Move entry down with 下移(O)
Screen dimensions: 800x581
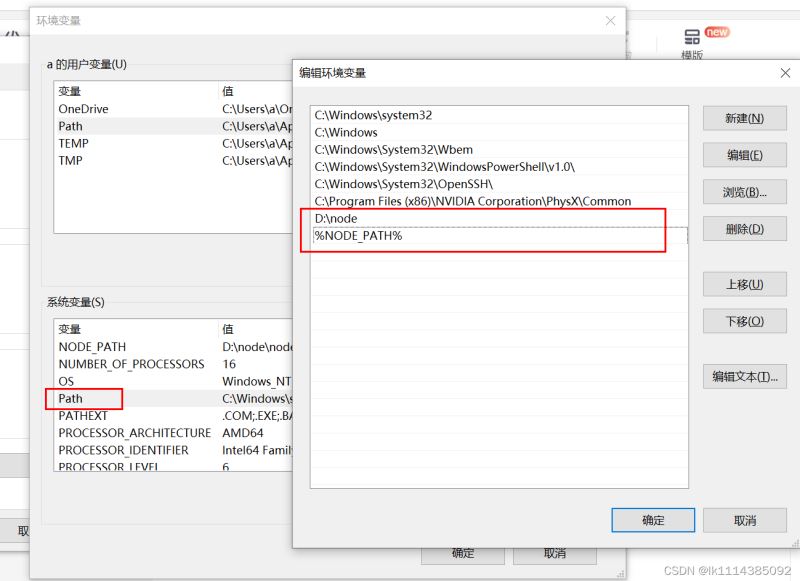pyautogui.click(x=744, y=321)
